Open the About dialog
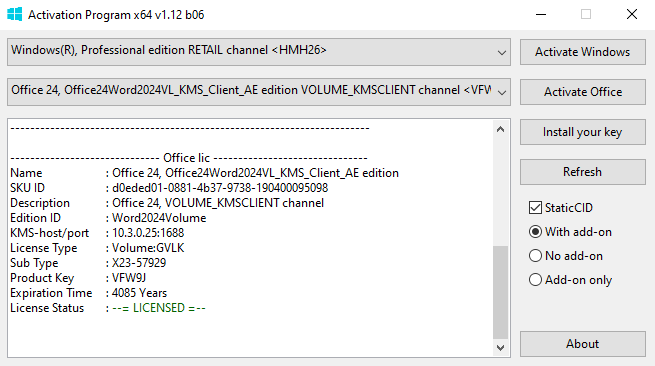Screen dimensions: 655x366 click(x=583, y=344)
